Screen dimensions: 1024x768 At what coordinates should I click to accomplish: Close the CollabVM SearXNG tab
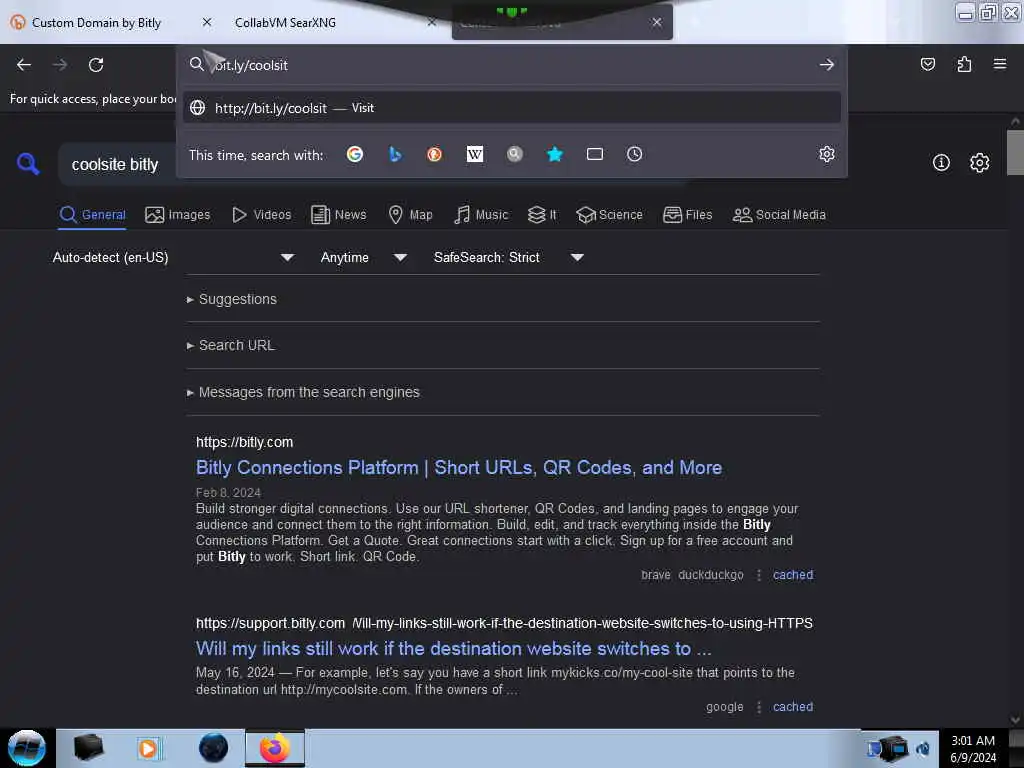click(432, 22)
